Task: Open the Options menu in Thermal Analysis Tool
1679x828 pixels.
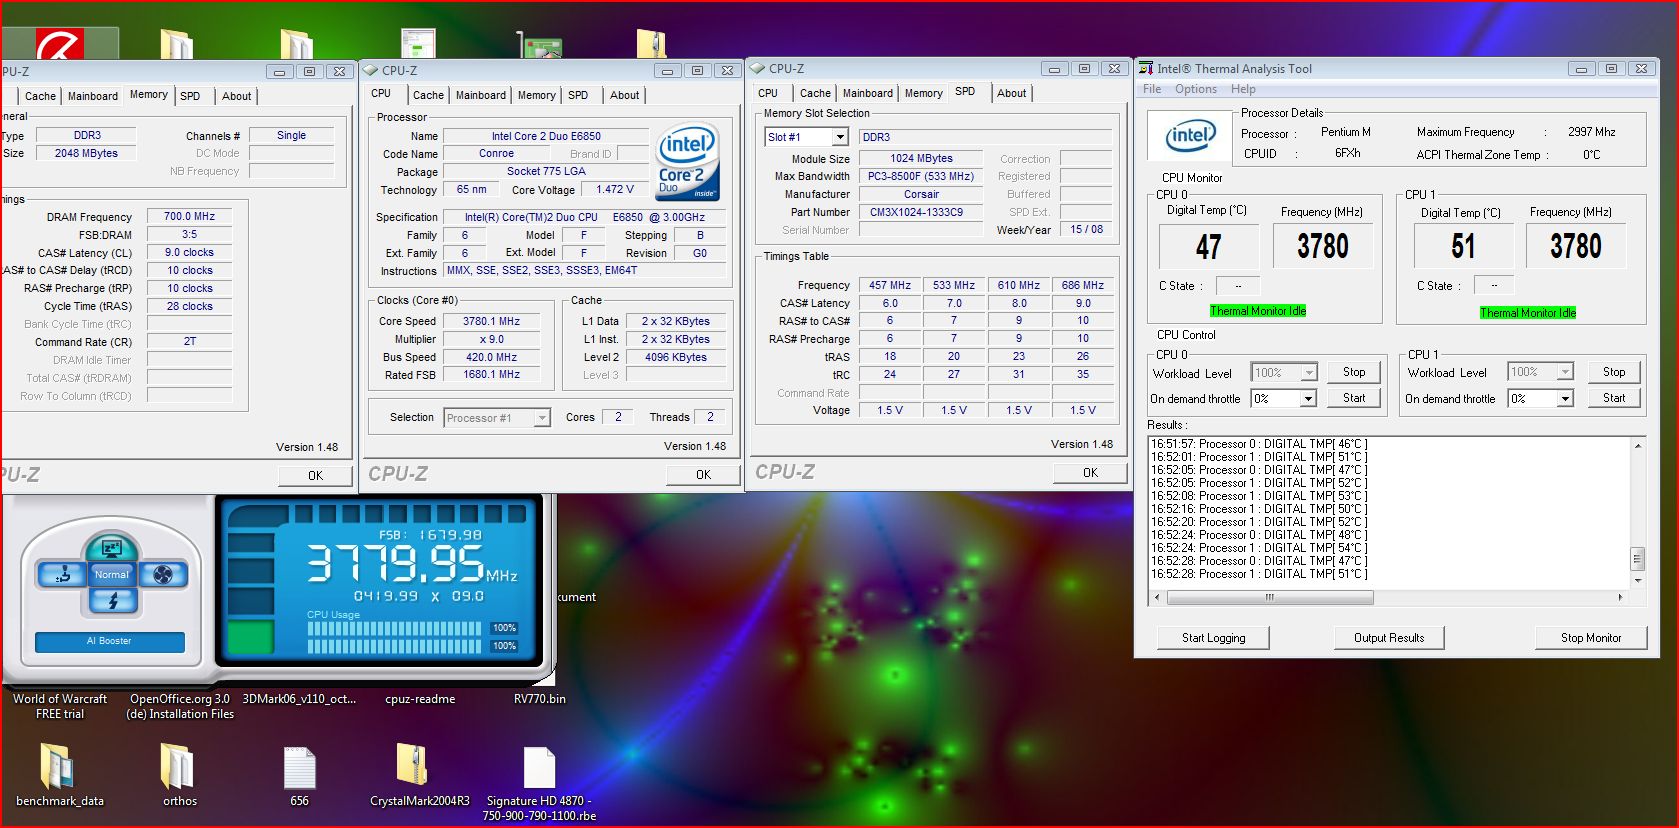Action: (1196, 89)
